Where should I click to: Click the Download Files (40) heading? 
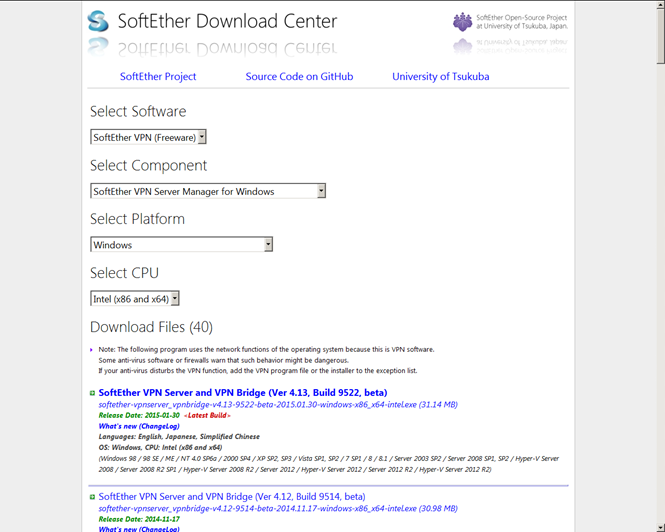coord(151,327)
